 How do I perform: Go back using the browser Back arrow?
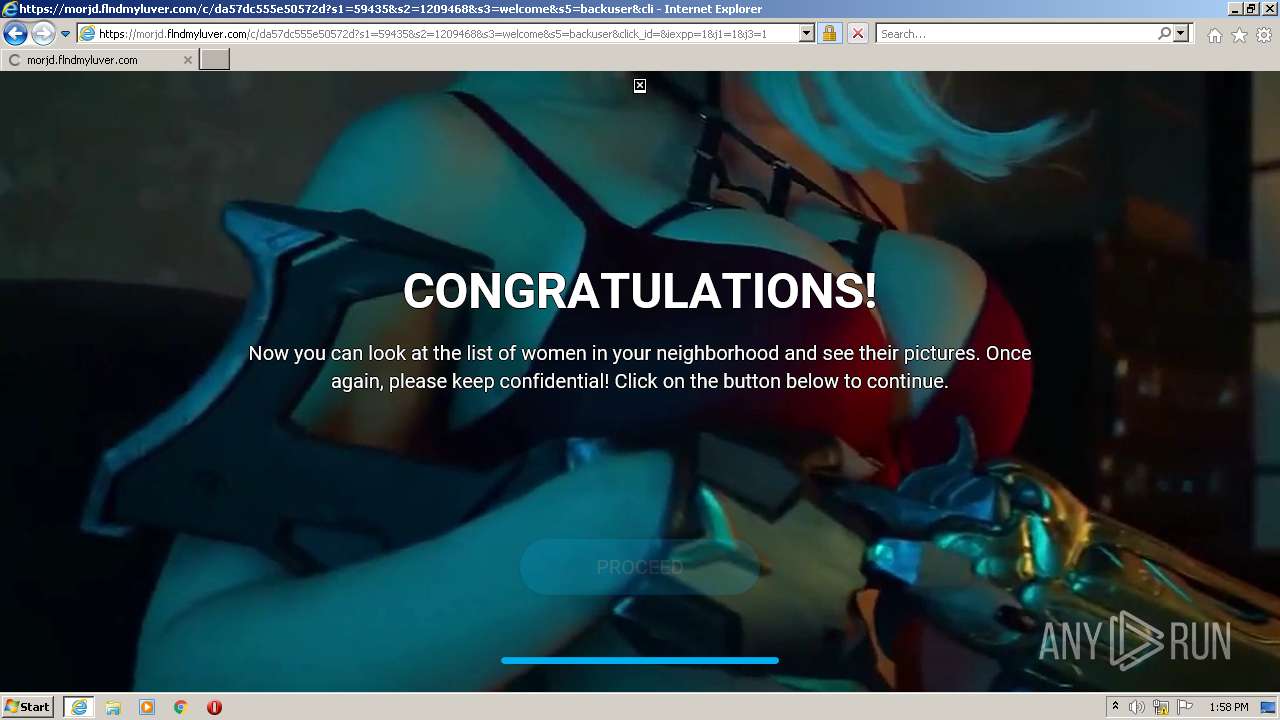(15, 33)
